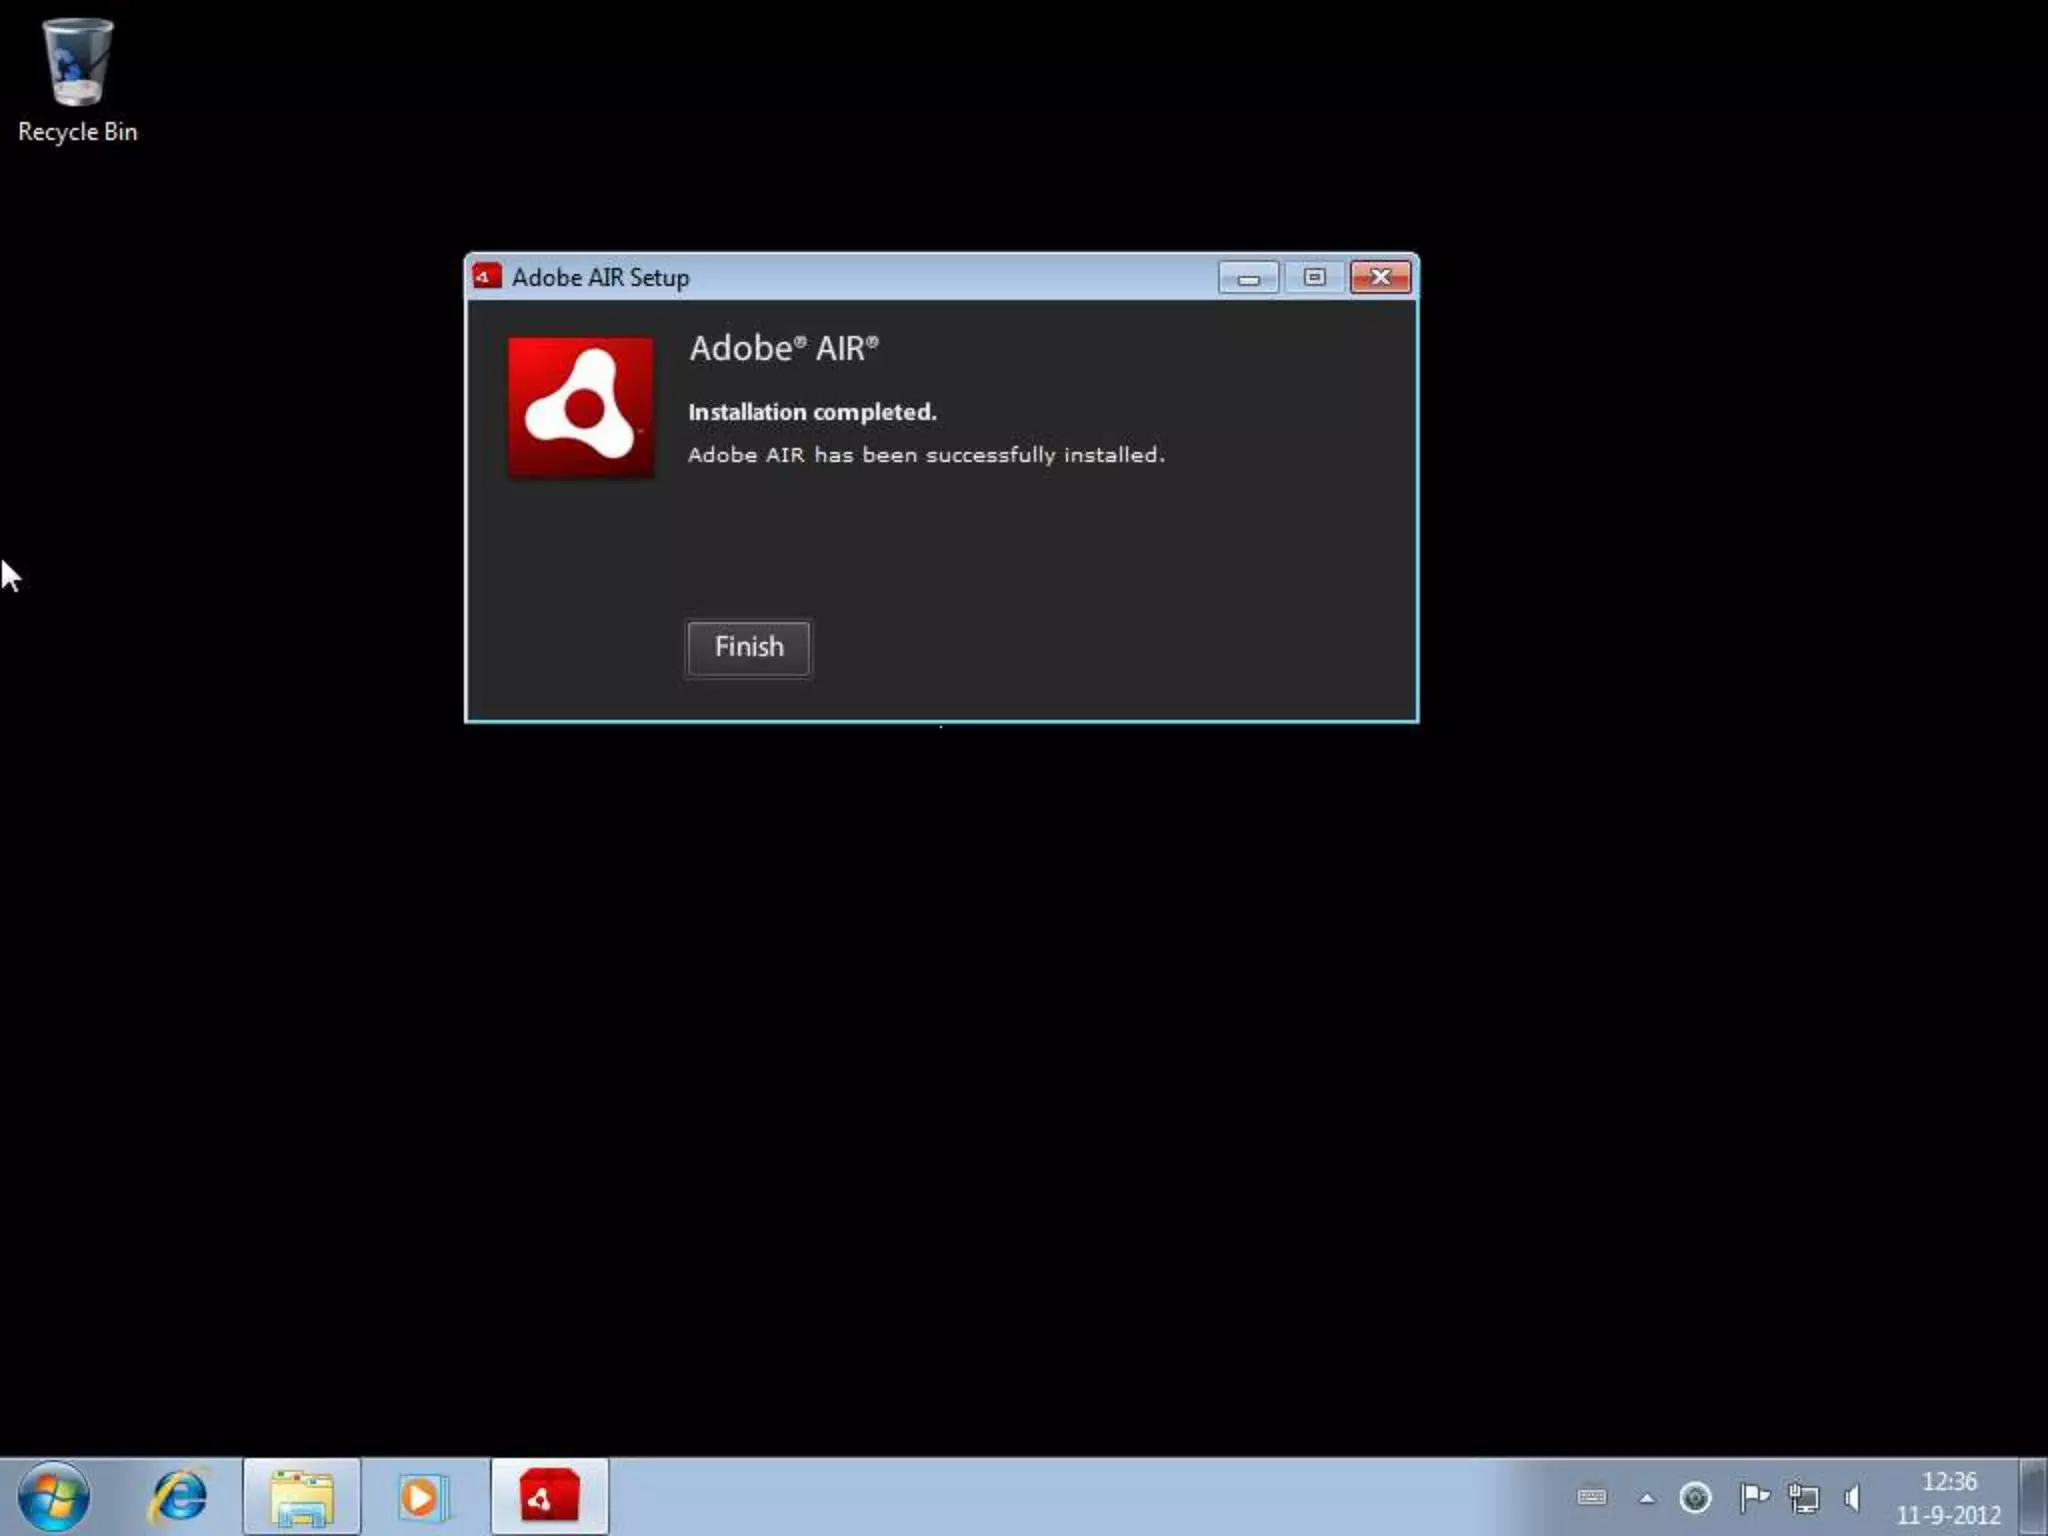Click the round system tray icon

(x=1695, y=1497)
